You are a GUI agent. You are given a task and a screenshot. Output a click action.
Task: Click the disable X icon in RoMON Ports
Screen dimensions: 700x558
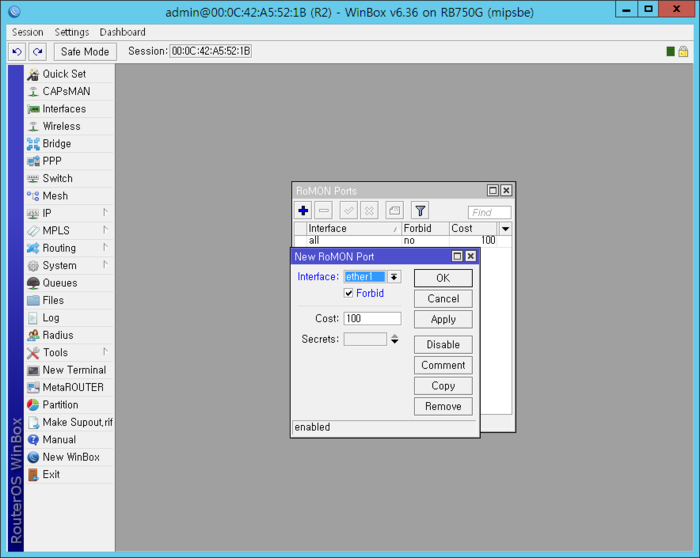click(x=369, y=211)
